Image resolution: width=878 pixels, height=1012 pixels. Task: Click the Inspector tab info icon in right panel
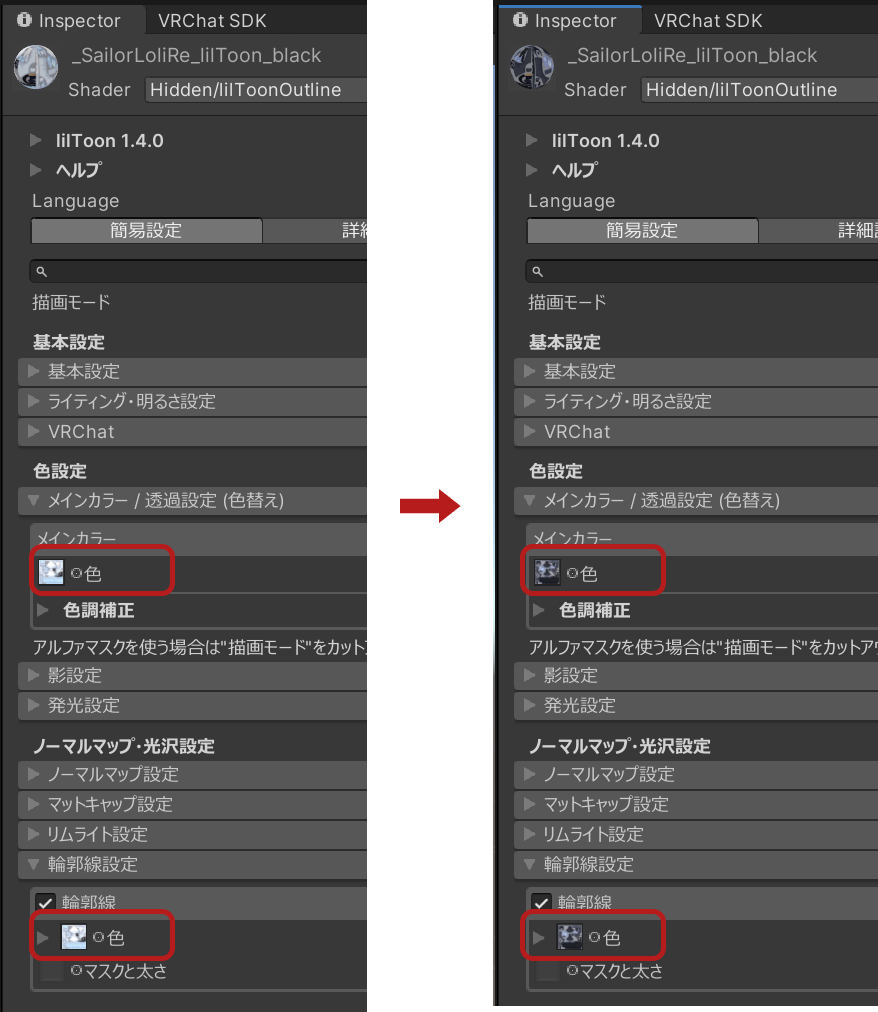coord(520,20)
